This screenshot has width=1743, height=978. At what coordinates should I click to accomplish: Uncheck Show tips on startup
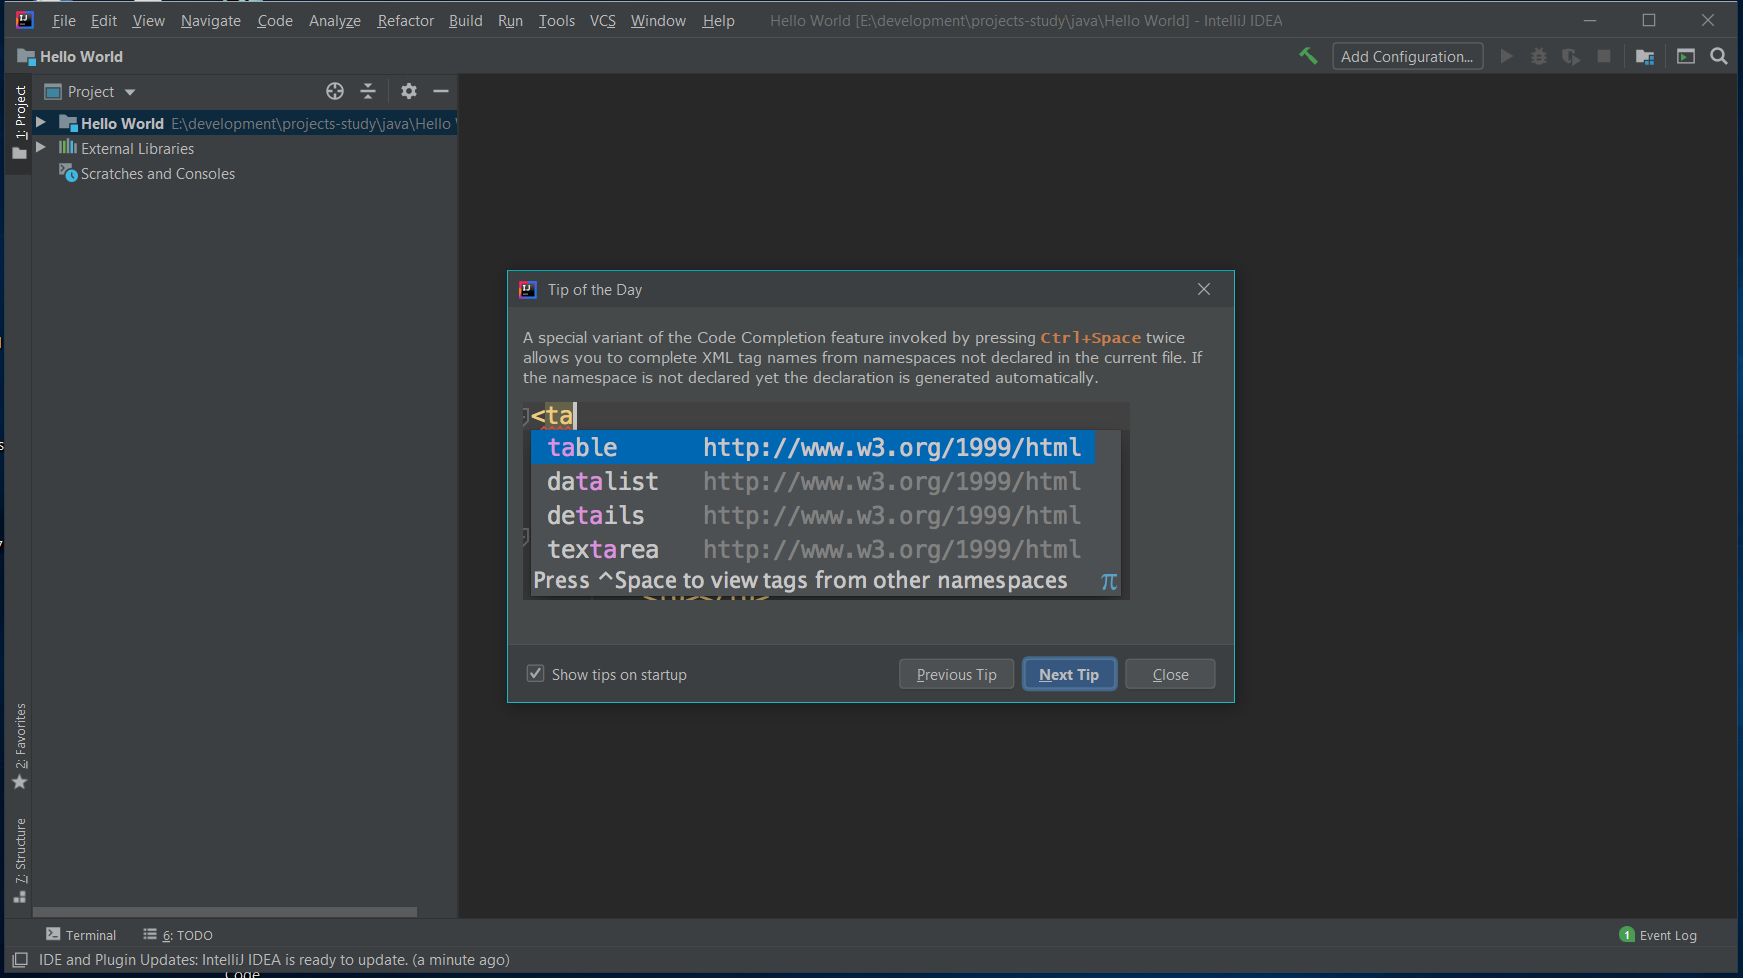pyautogui.click(x=536, y=674)
